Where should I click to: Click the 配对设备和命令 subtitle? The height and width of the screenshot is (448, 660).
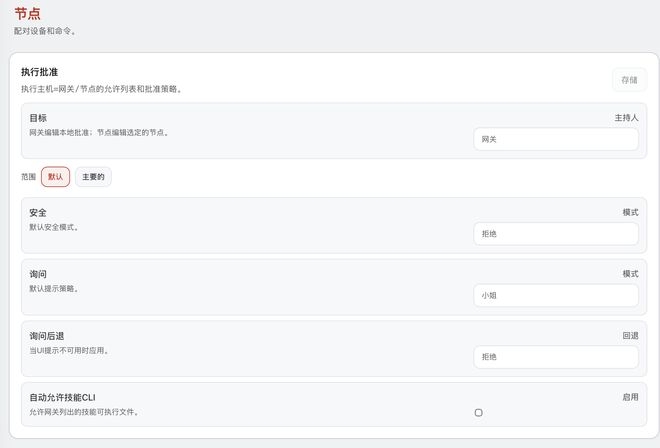[45, 31]
